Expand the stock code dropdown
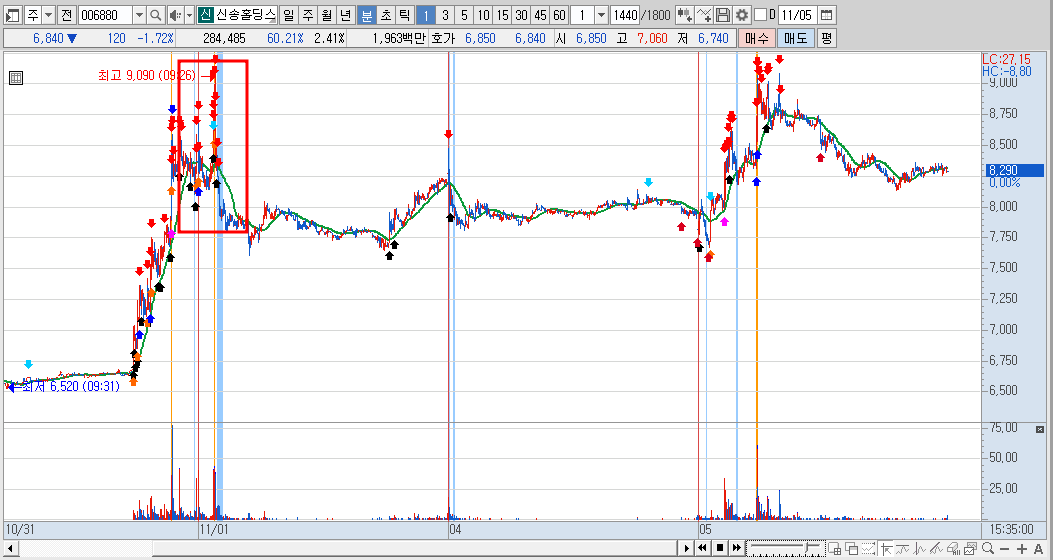Screen dimensions: 1053x560 pyautogui.click(x=139, y=15)
